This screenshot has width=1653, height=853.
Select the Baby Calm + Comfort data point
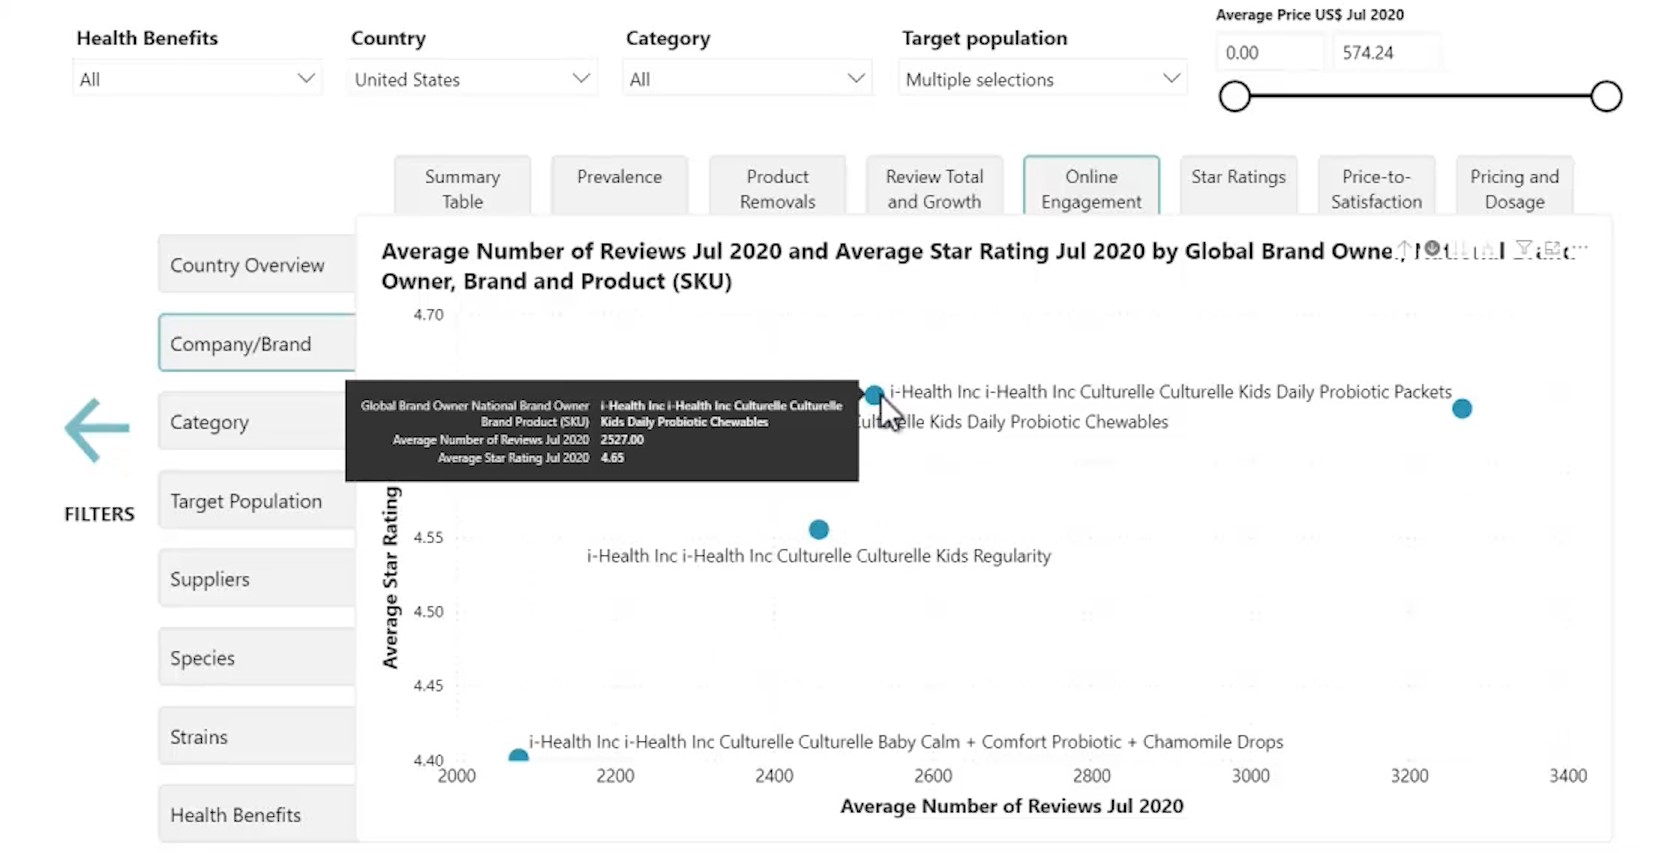[518, 755]
